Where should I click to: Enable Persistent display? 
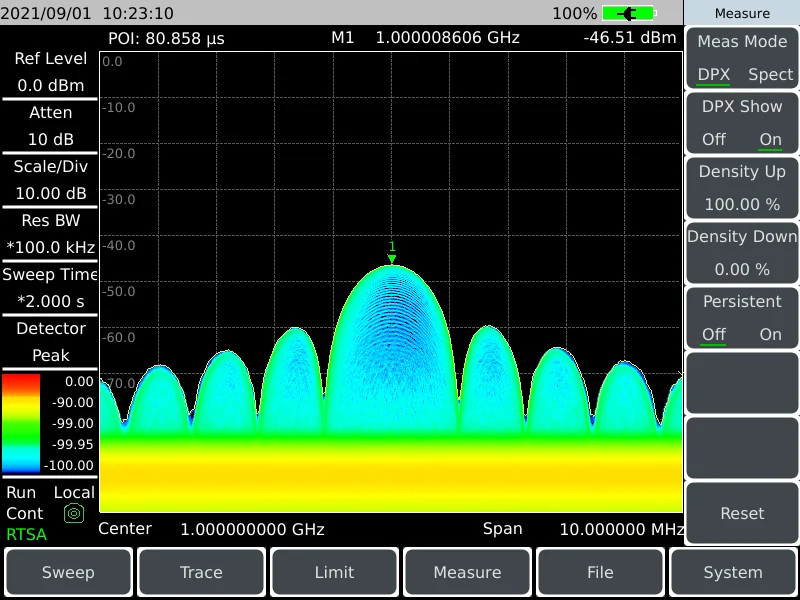point(768,334)
